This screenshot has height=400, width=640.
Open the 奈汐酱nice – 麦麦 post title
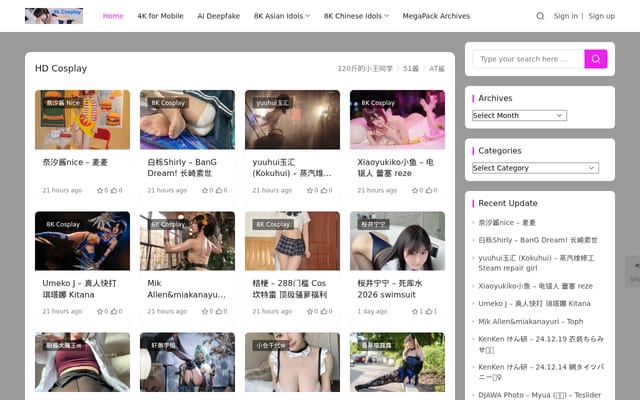click(x=75, y=162)
